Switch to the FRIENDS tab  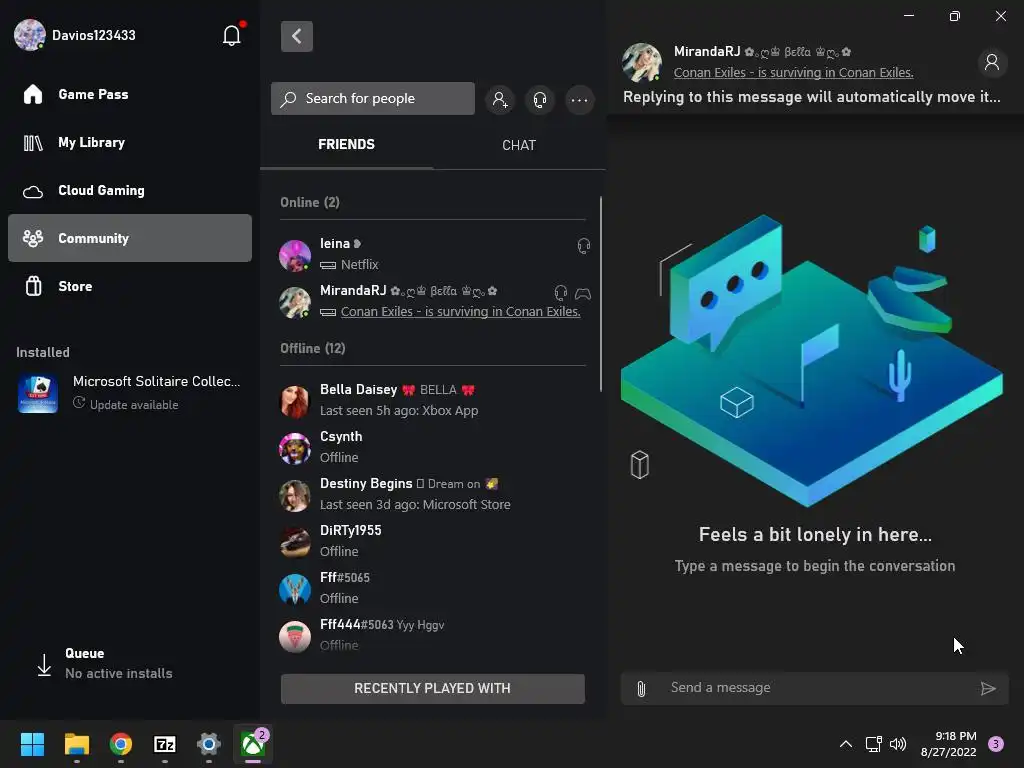[x=346, y=144]
